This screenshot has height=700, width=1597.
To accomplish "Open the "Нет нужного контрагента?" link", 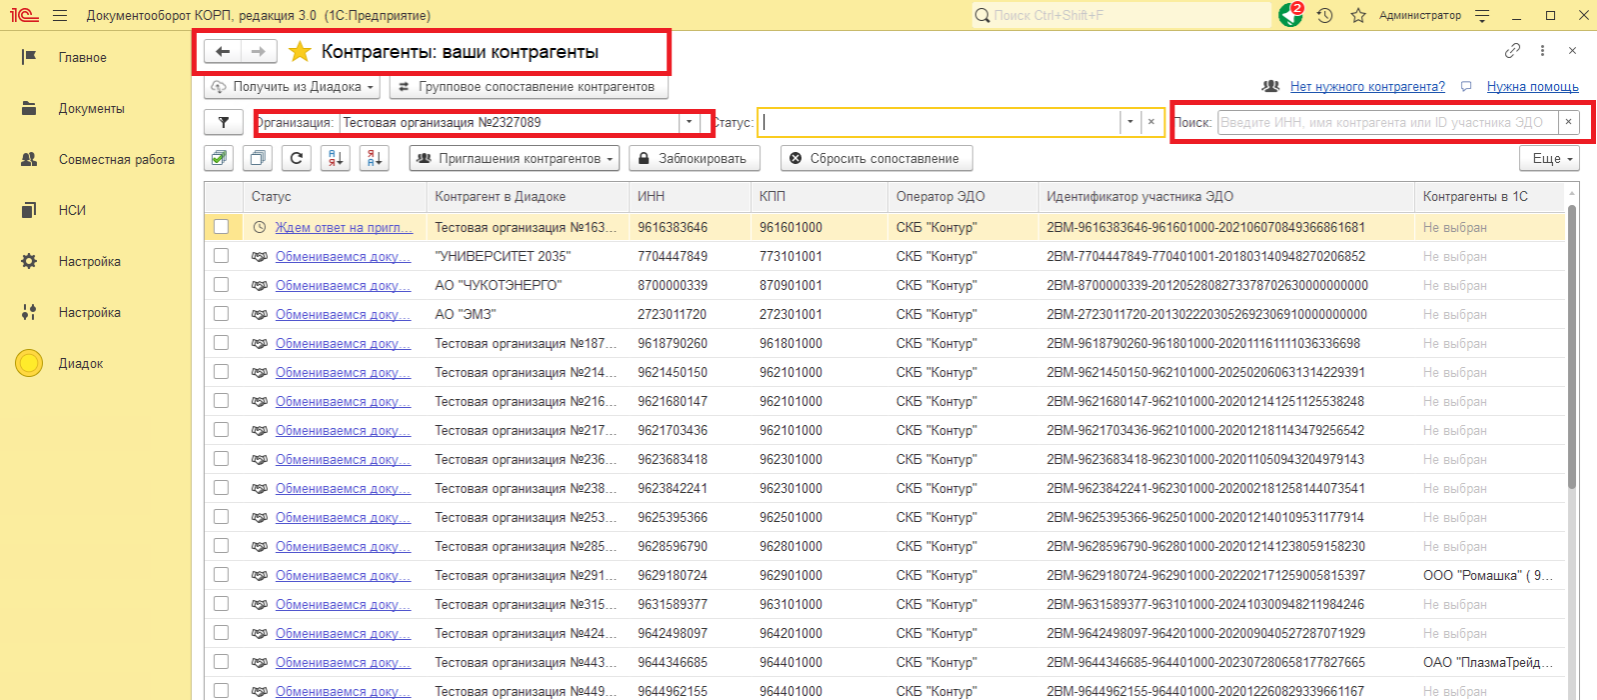I will coord(1366,87).
